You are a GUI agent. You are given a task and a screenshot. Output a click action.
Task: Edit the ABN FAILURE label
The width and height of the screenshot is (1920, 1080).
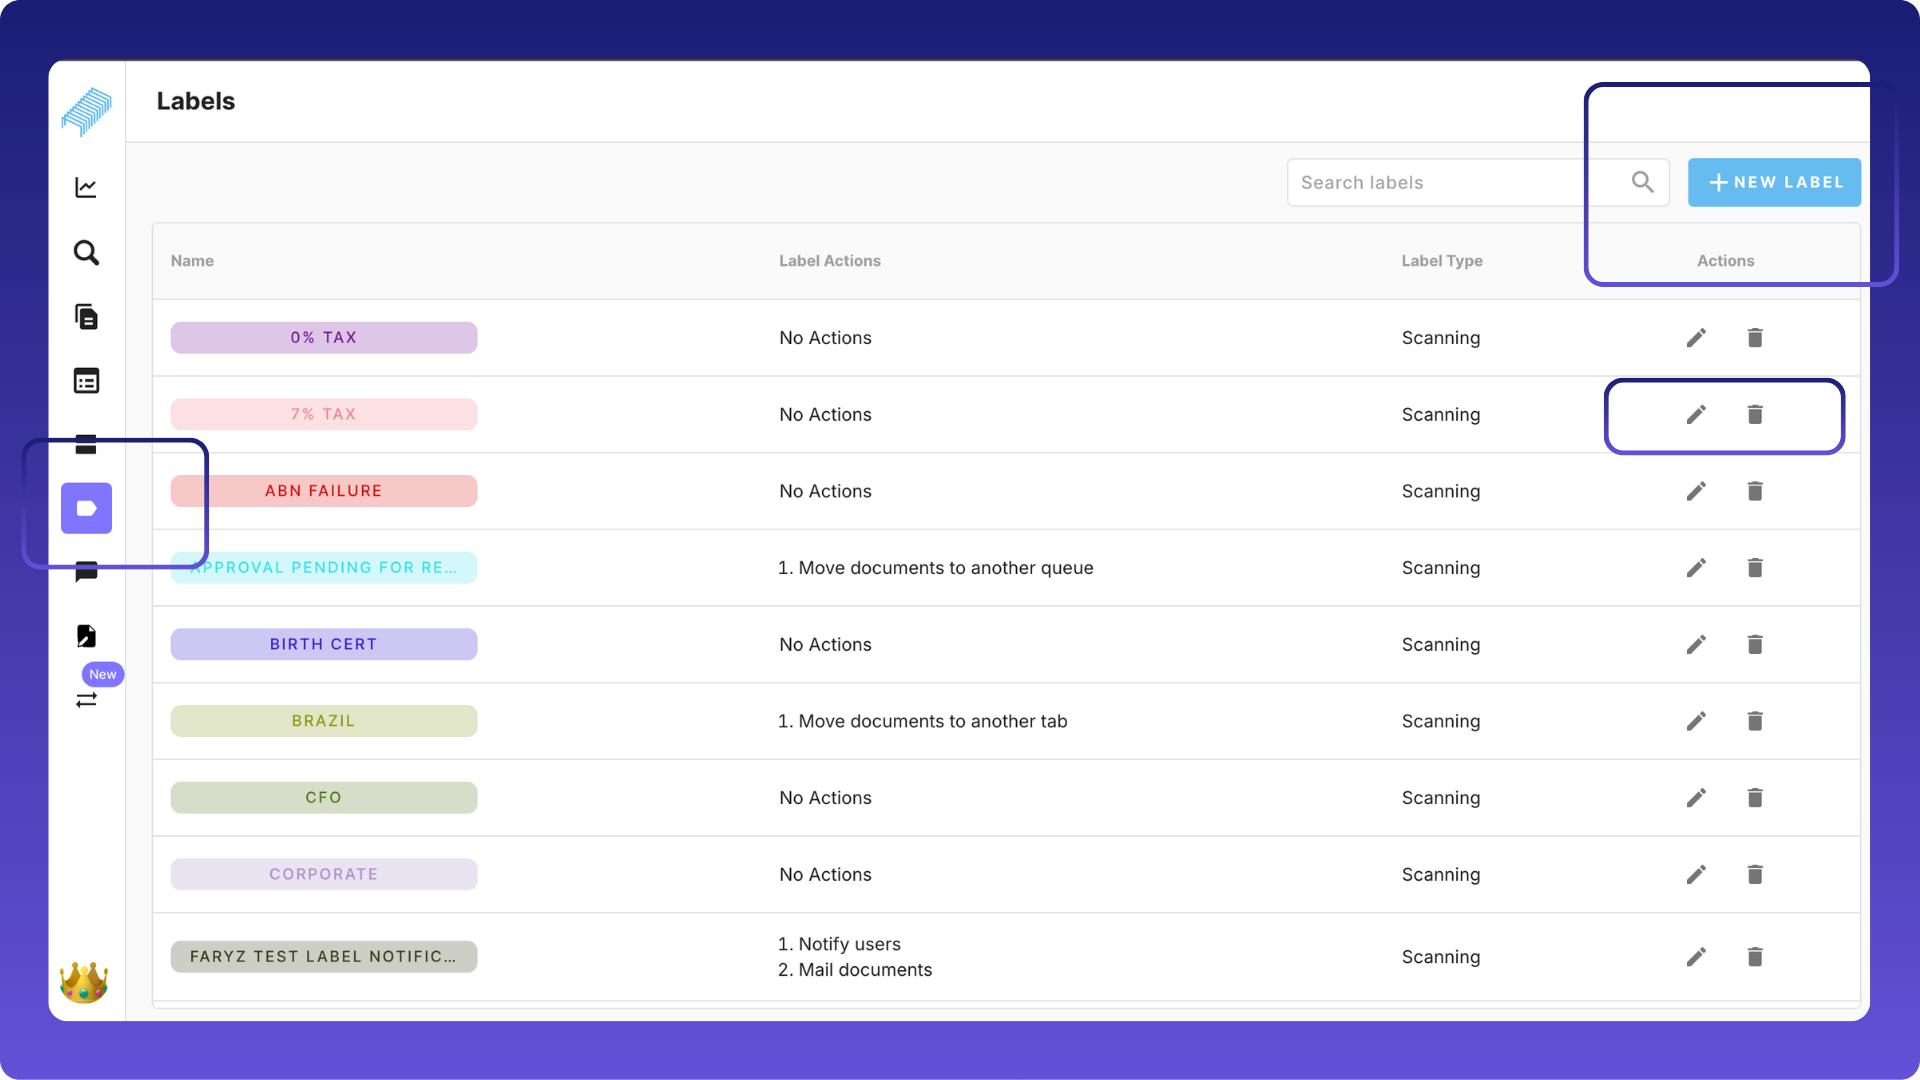pos(1696,491)
